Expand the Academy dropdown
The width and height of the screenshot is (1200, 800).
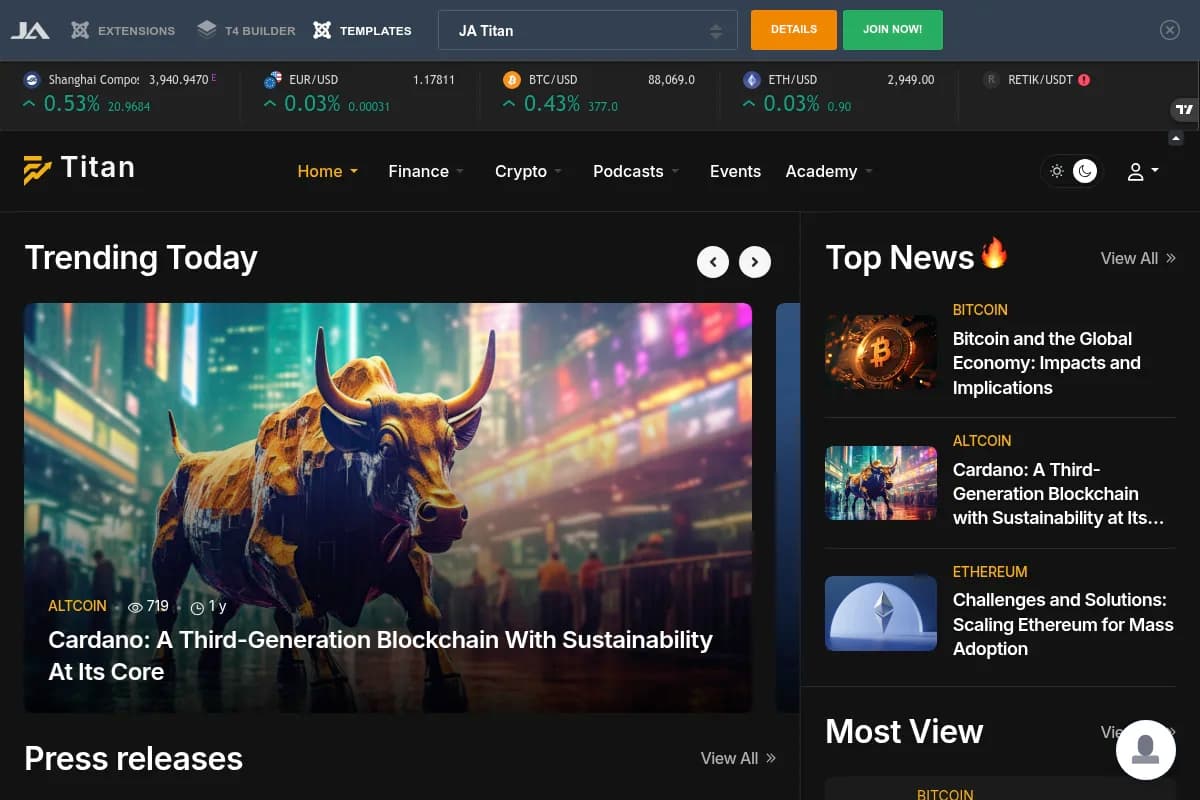(822, 171)
